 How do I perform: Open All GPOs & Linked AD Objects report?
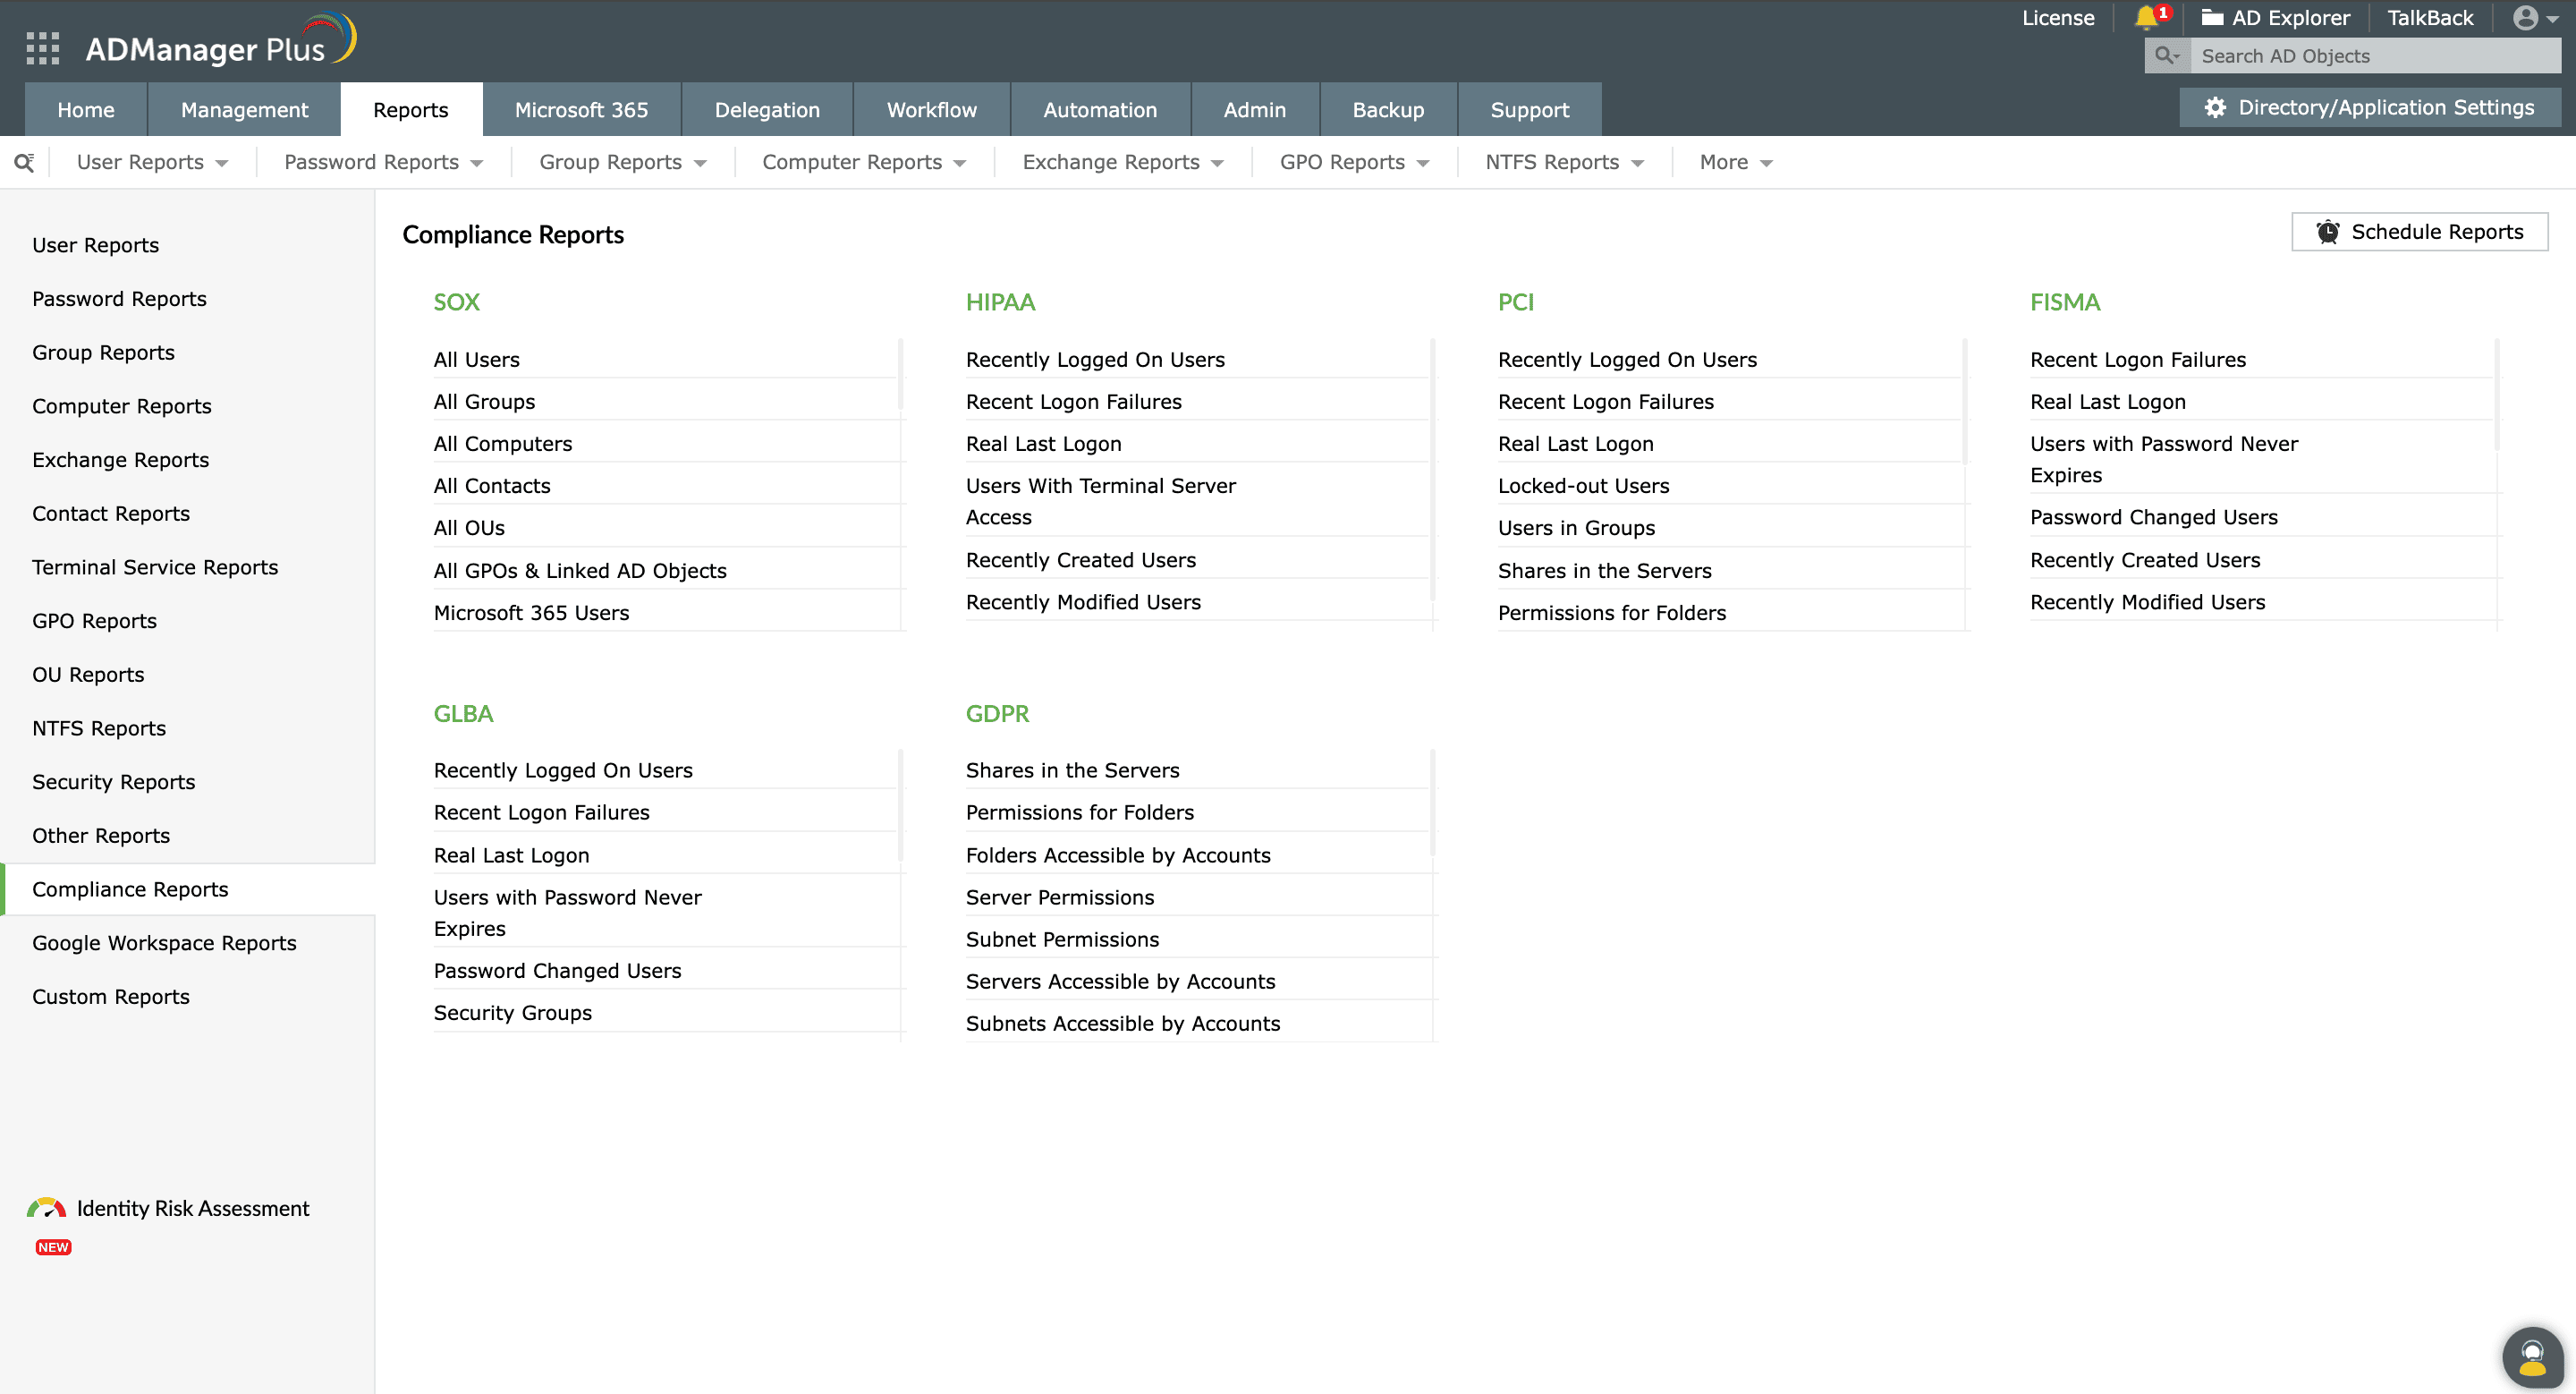[580, 570]
